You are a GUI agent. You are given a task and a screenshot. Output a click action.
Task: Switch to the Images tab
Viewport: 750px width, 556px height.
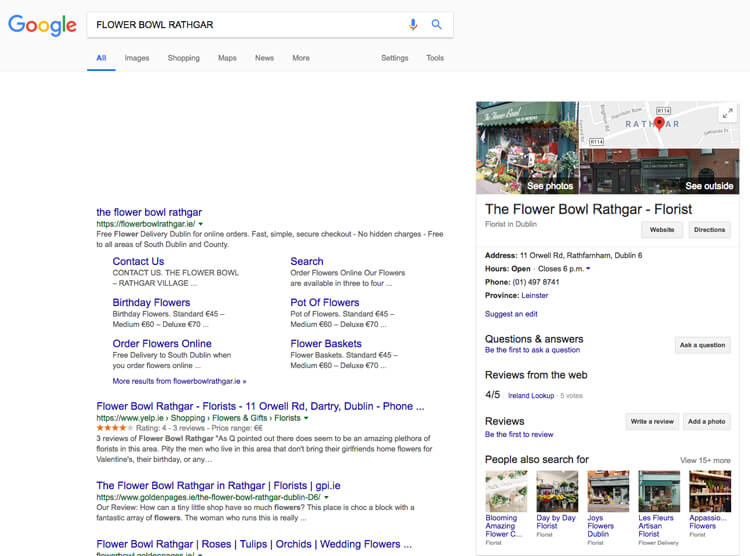coord(137,58)
